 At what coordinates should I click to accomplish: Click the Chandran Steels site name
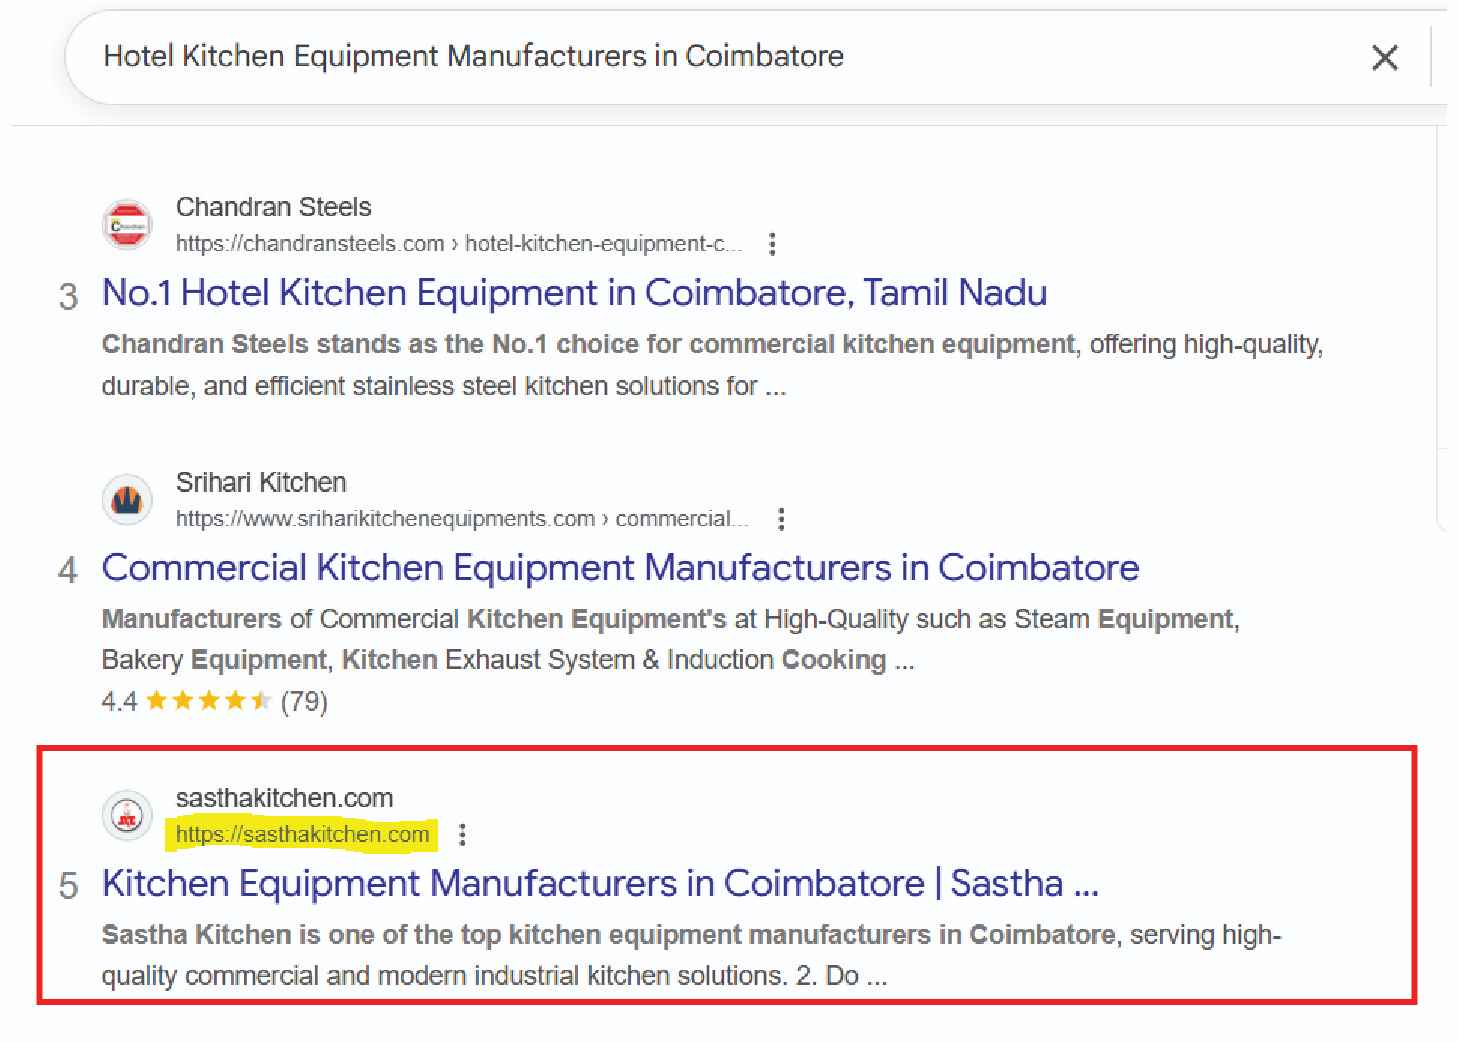tap(273, 207)
